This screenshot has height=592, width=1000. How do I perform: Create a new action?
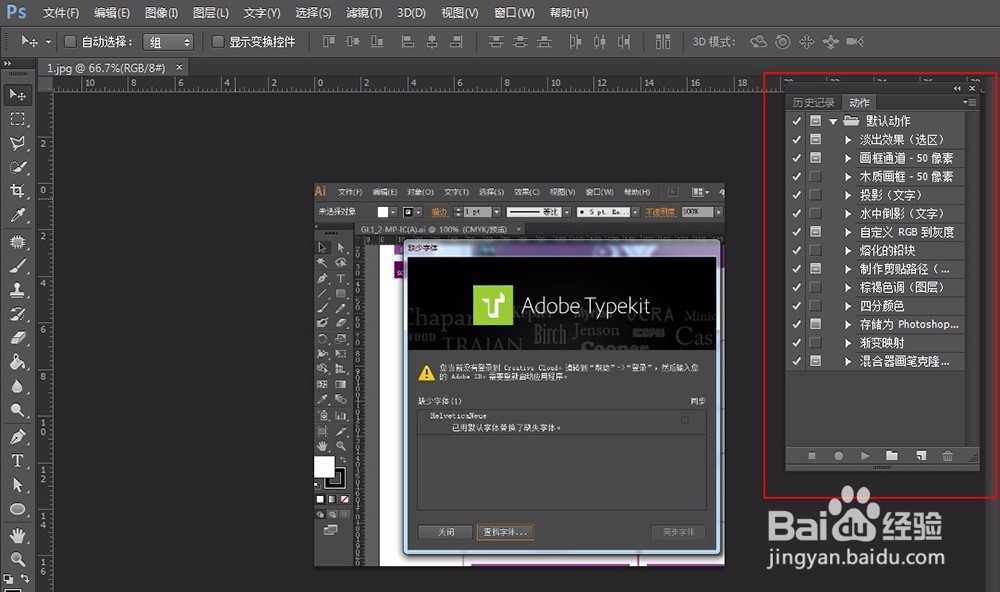pyautogui.click(x=920, y=455)
